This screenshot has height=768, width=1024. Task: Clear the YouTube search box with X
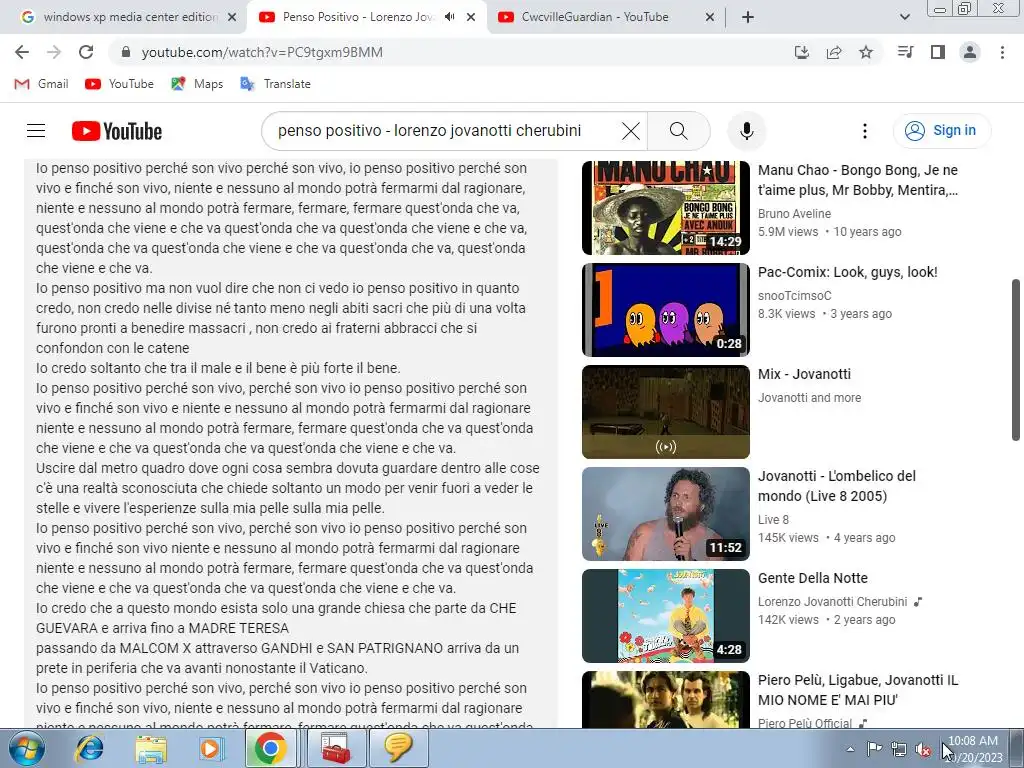[631, 131]
